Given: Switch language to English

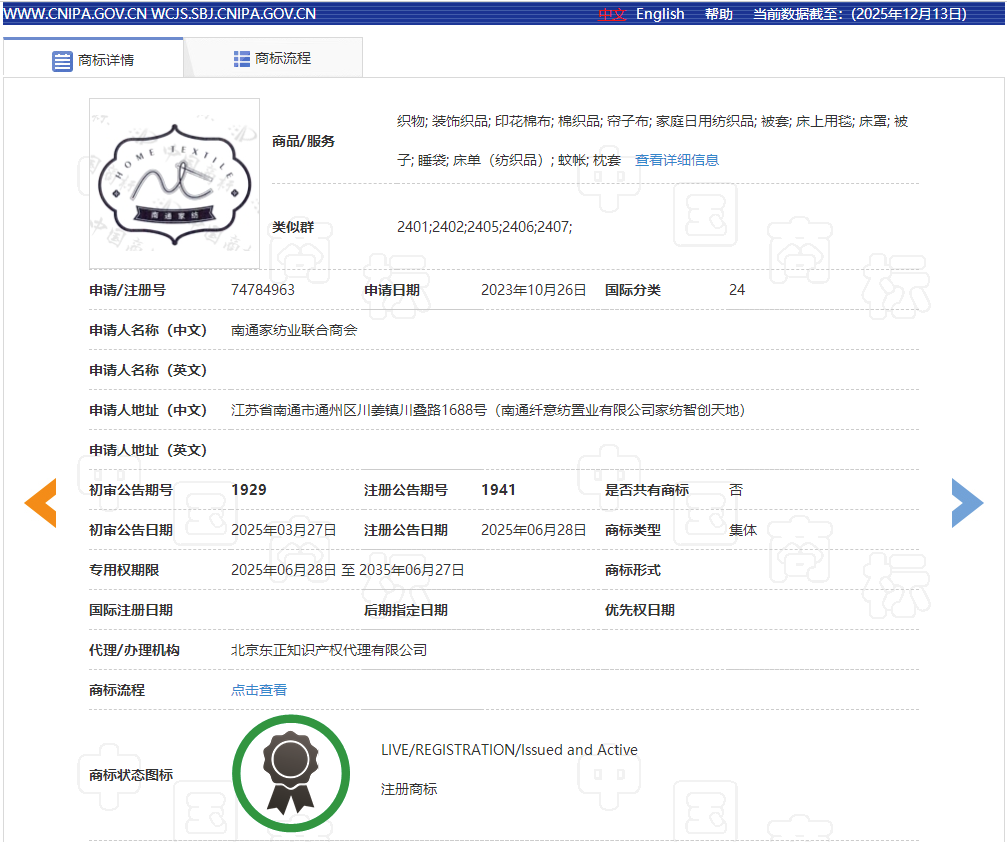Looking at the screenshot, I should pyautogui.click(x=660, y=14).
